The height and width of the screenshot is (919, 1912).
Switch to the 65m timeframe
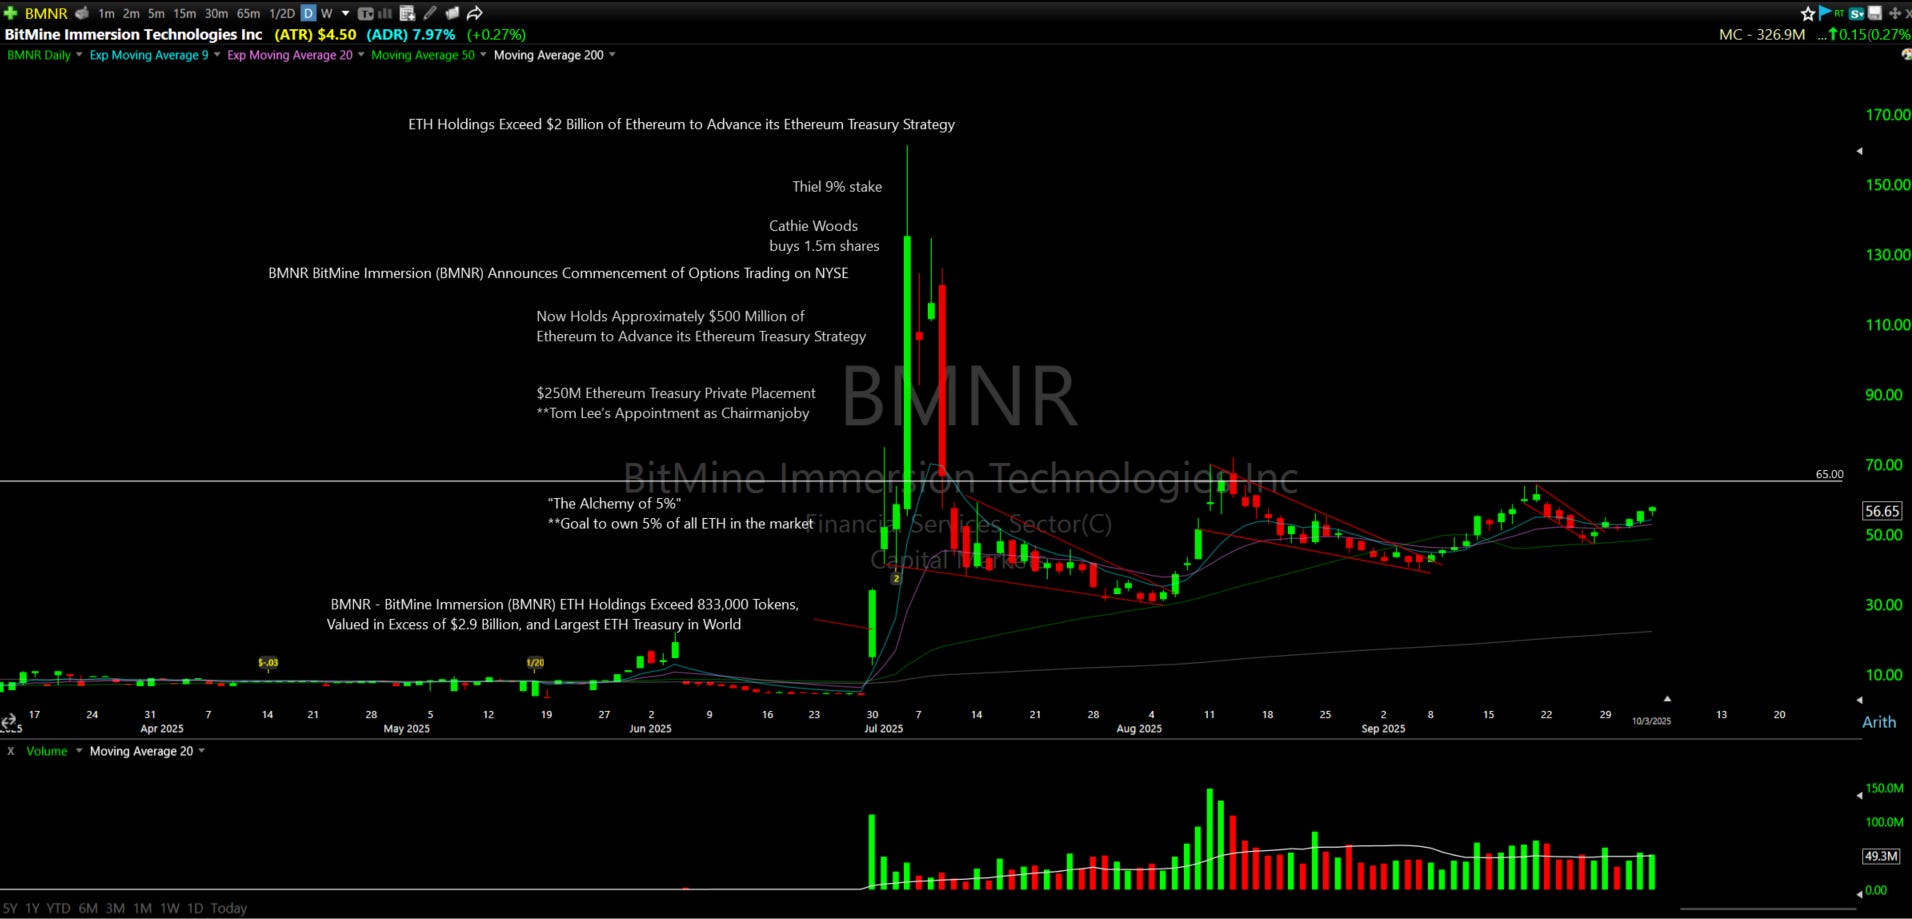tap(248, 13)
